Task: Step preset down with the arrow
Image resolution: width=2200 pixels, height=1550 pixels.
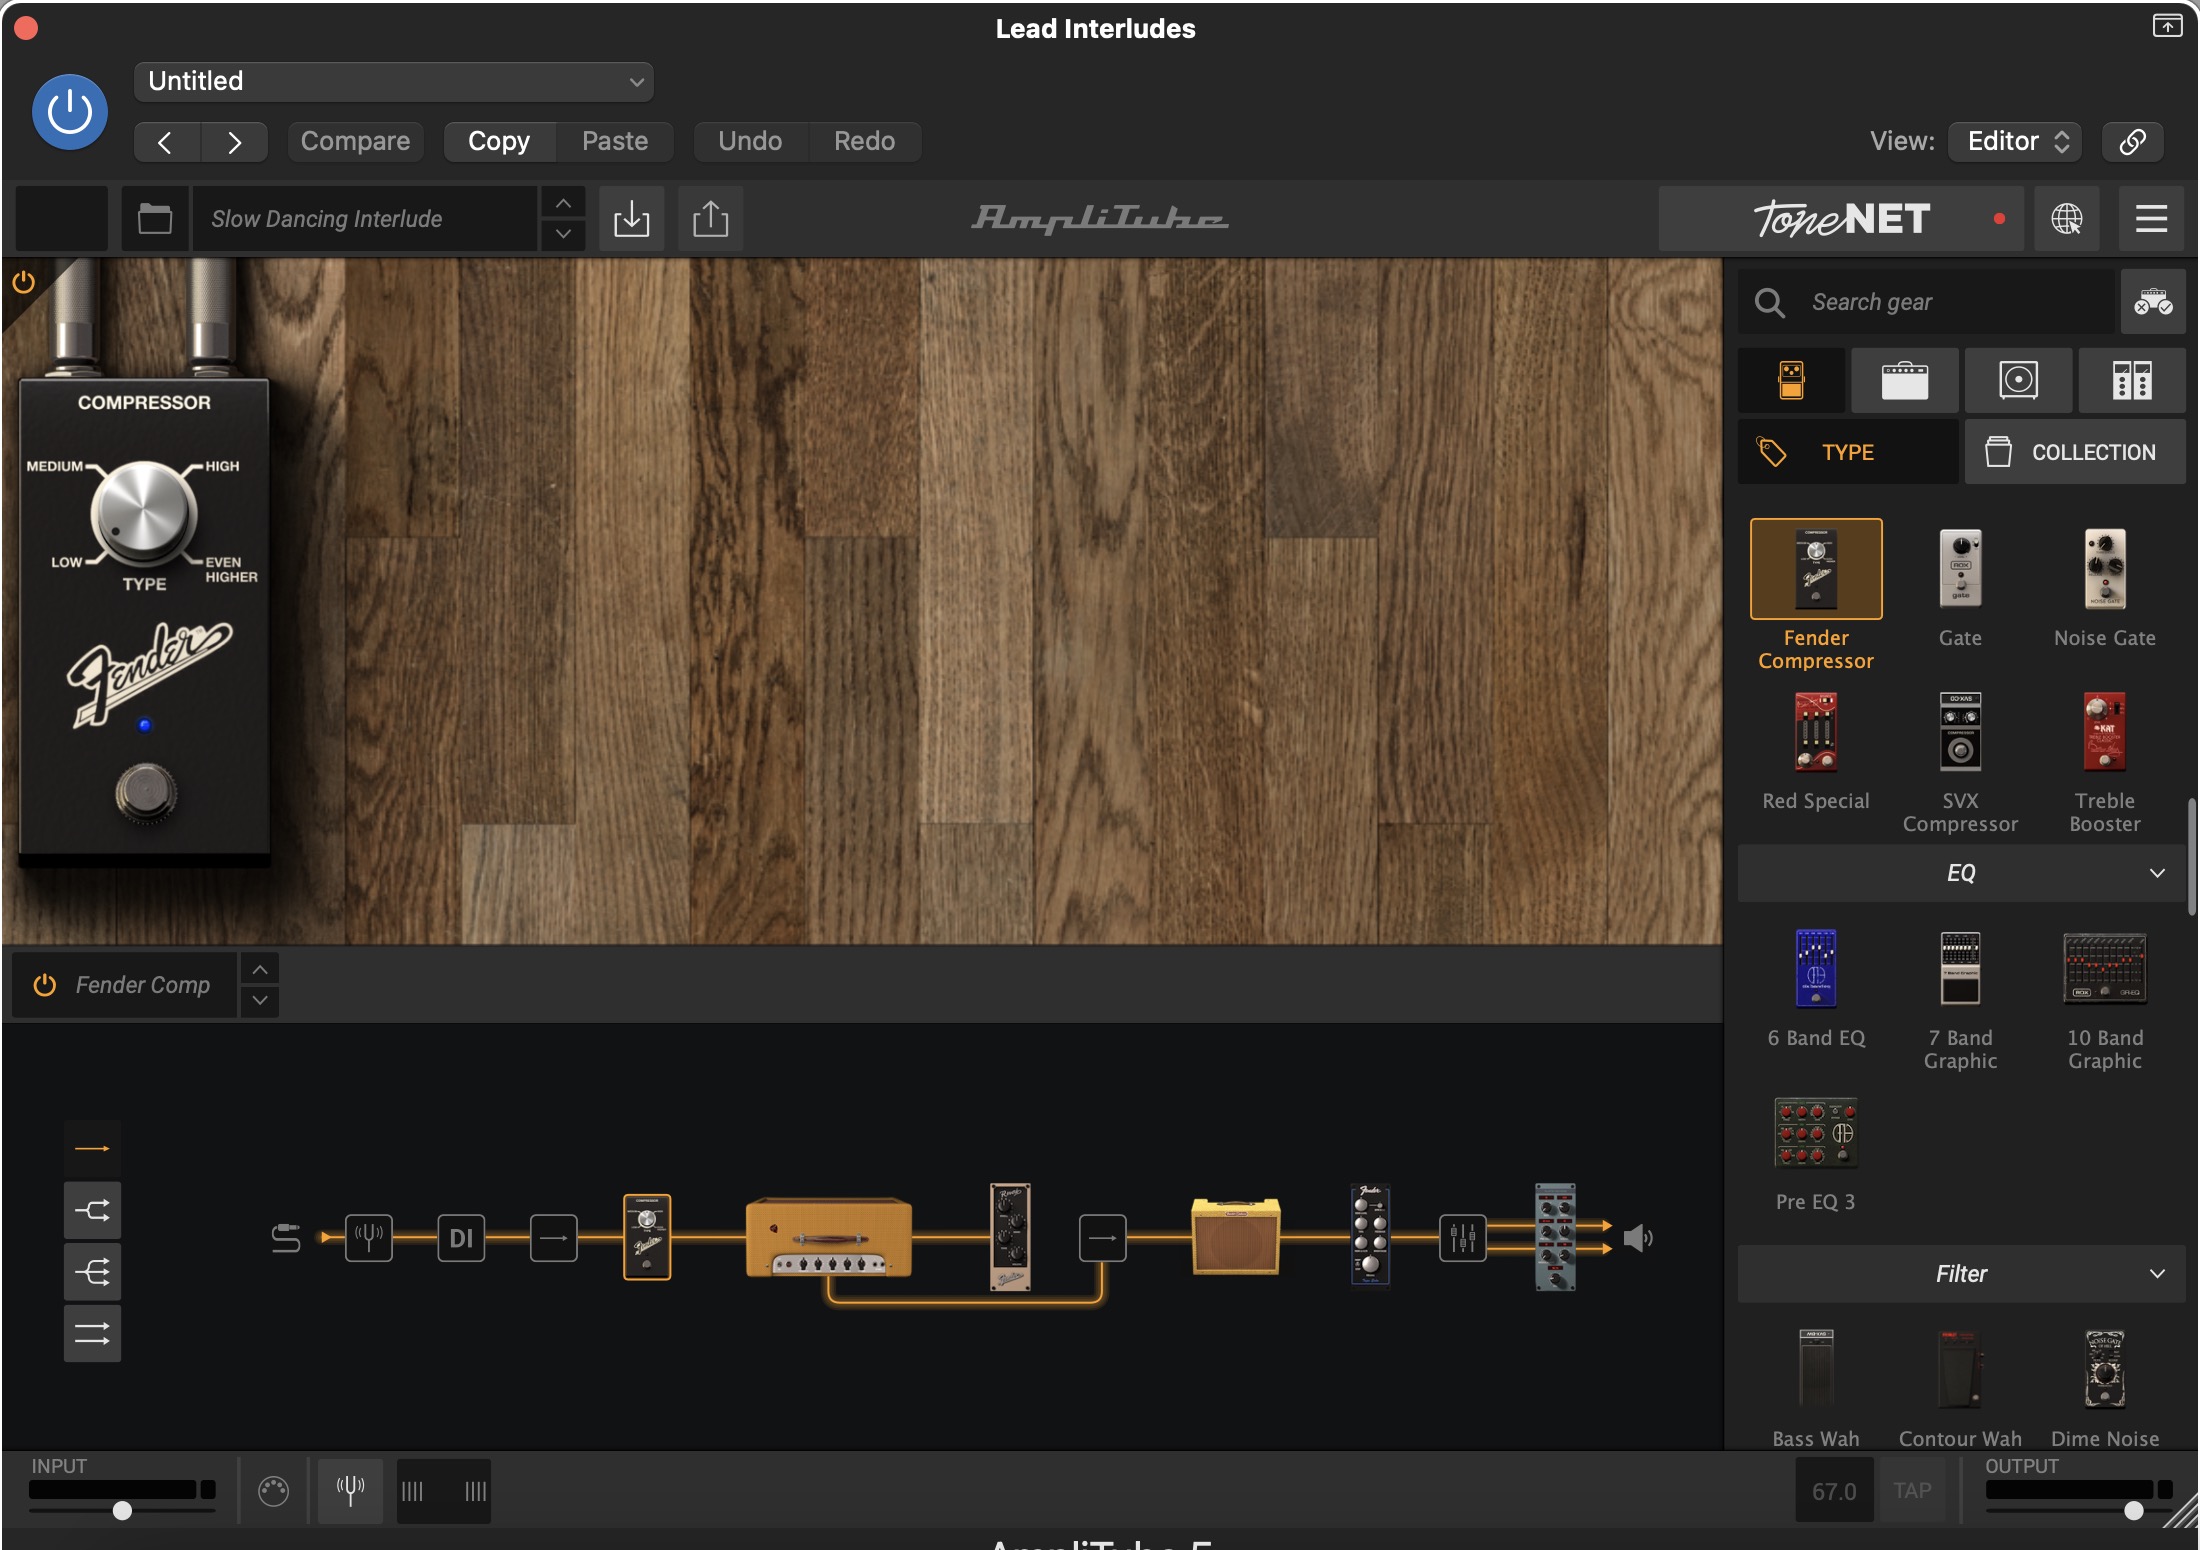Action: coord(563,234)
